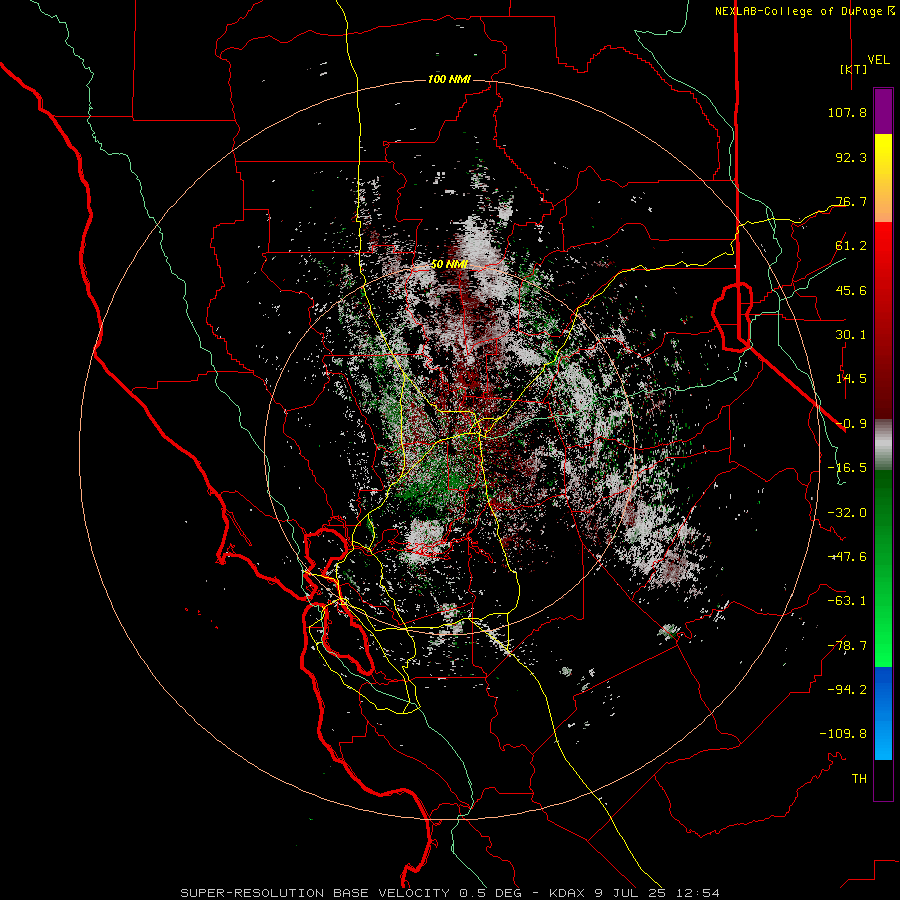Click the 107.8 velocity scale value
This screenshot has height=900, width=900.
click(x=847, y=112)
